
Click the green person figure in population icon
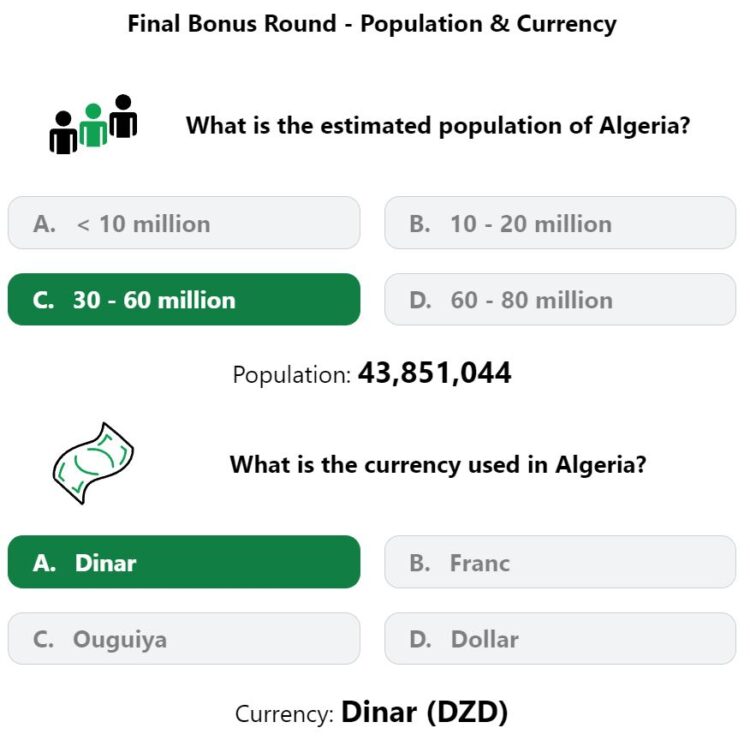[93, 125]
